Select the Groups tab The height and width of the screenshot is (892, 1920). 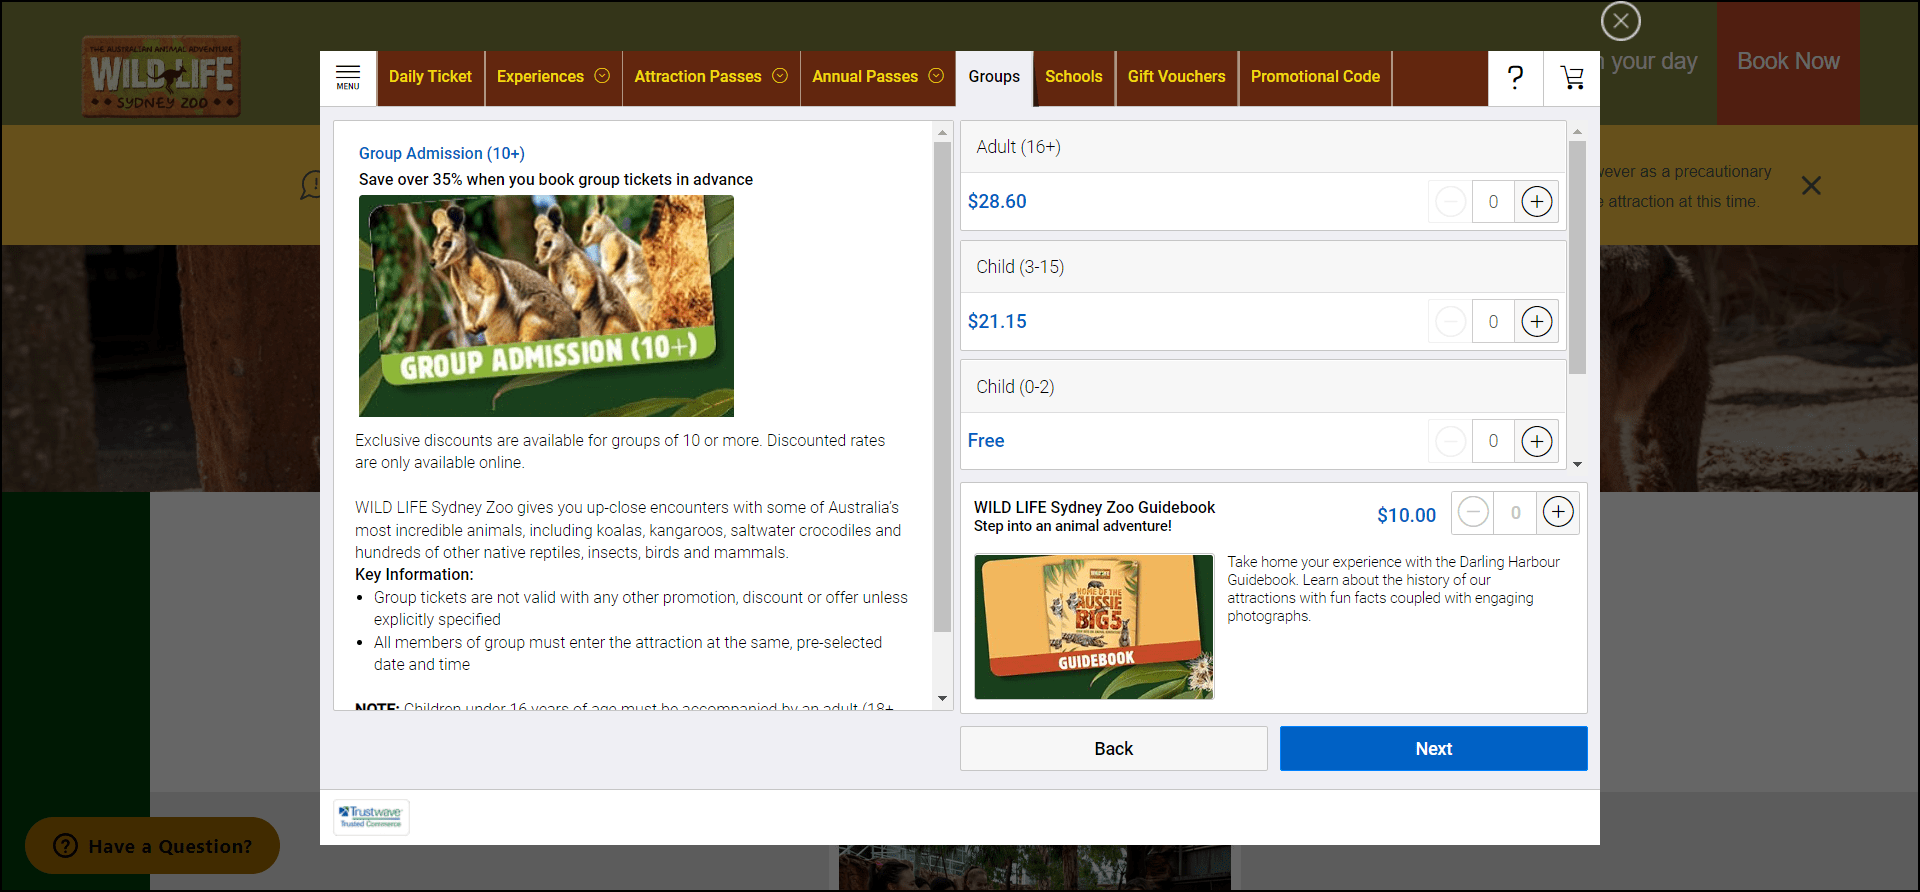pyautogui.click(x=994, y=77)
